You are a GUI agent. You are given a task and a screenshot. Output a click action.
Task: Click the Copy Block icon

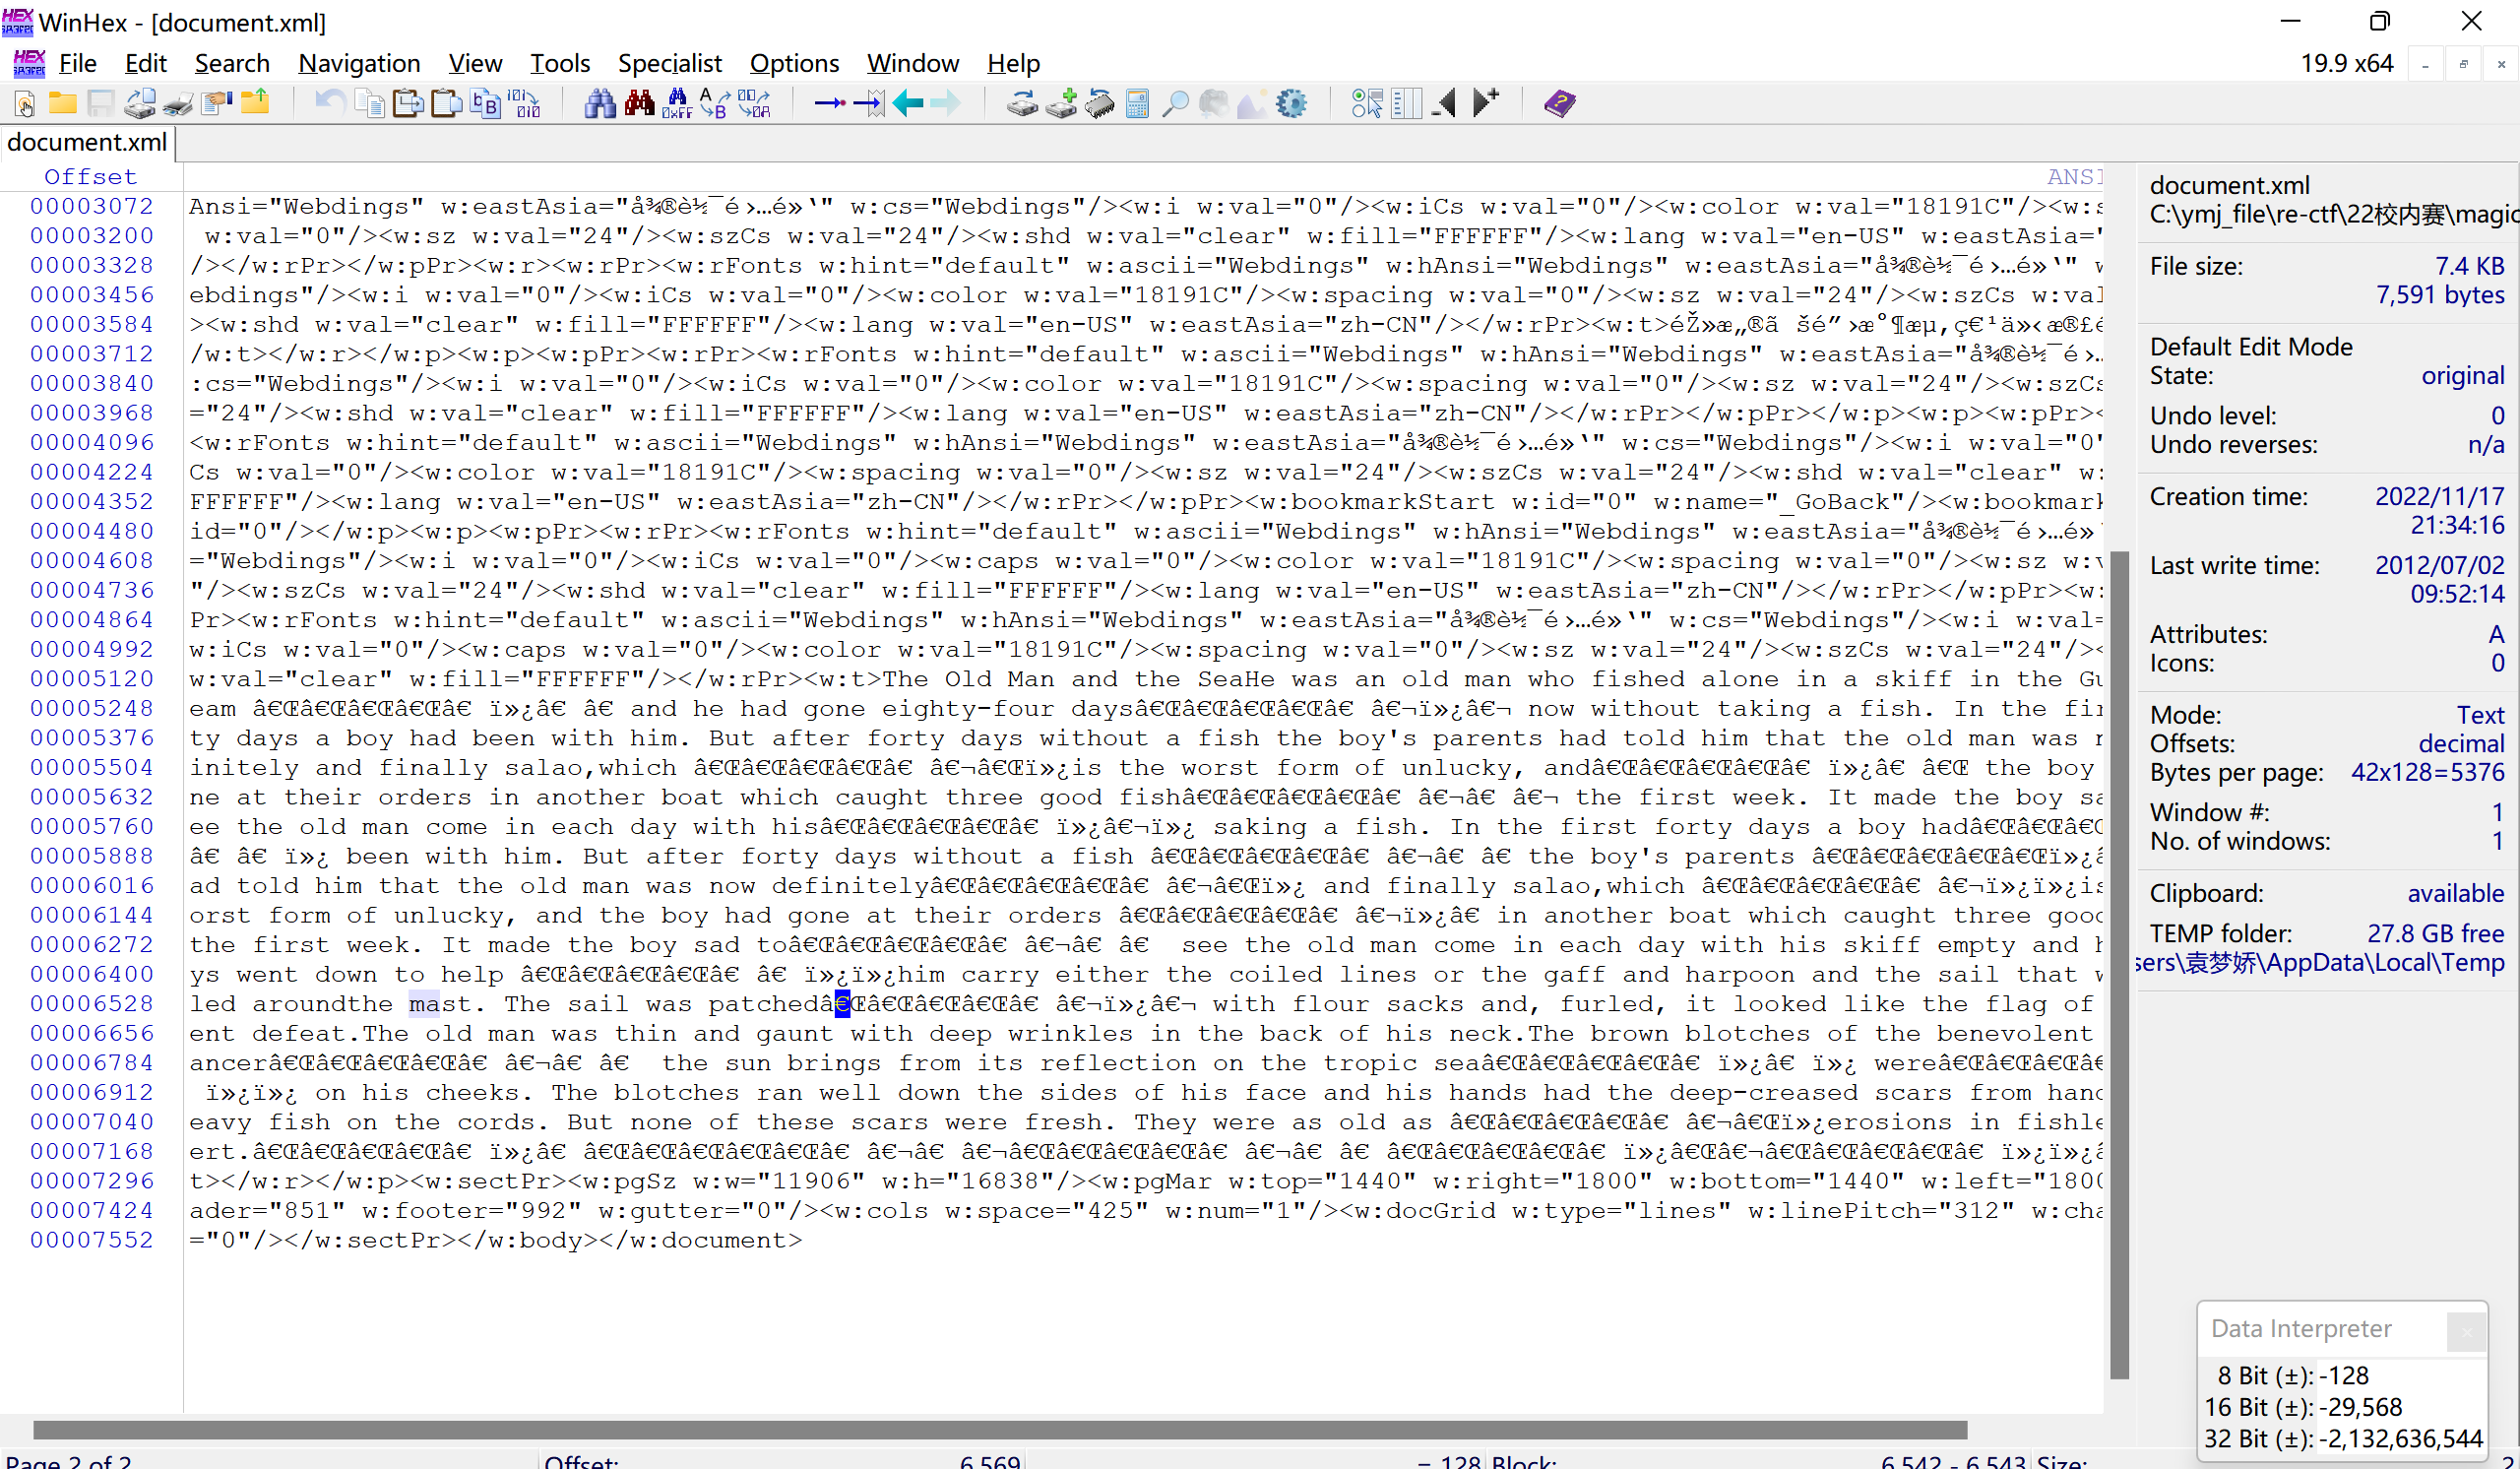370,103
